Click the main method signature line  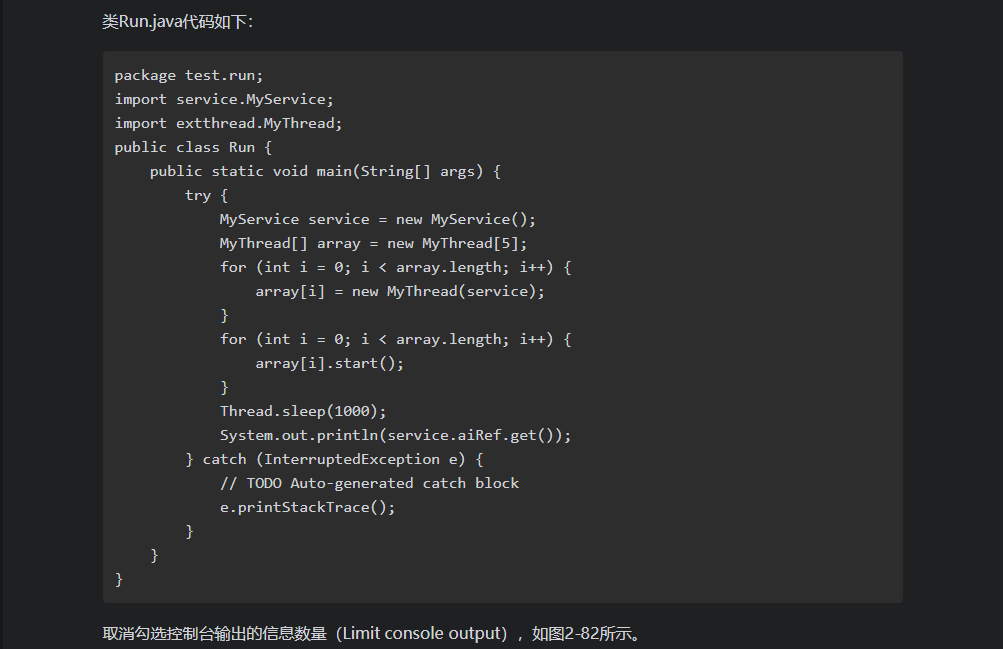pos(325,171)
